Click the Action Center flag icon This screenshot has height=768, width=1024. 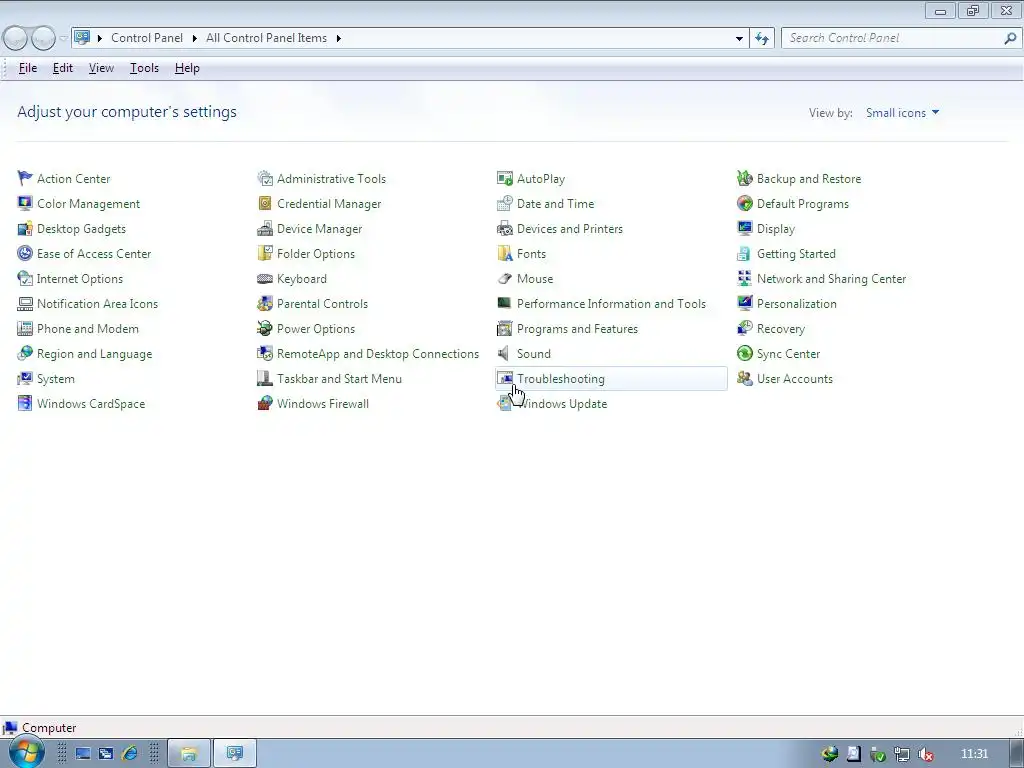click(x=25, y=178)
